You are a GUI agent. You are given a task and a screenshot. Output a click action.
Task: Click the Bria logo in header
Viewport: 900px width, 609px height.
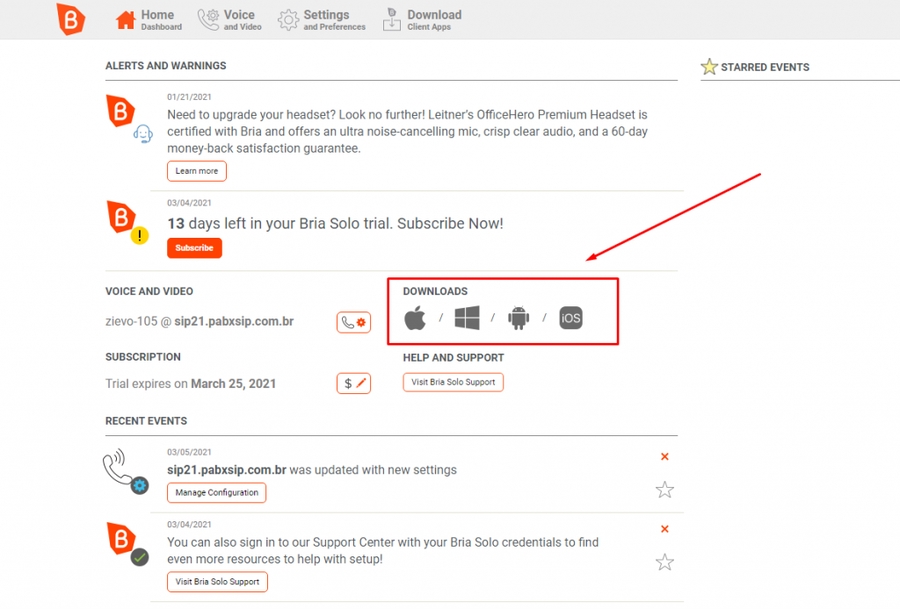click(x=70, y=19)
